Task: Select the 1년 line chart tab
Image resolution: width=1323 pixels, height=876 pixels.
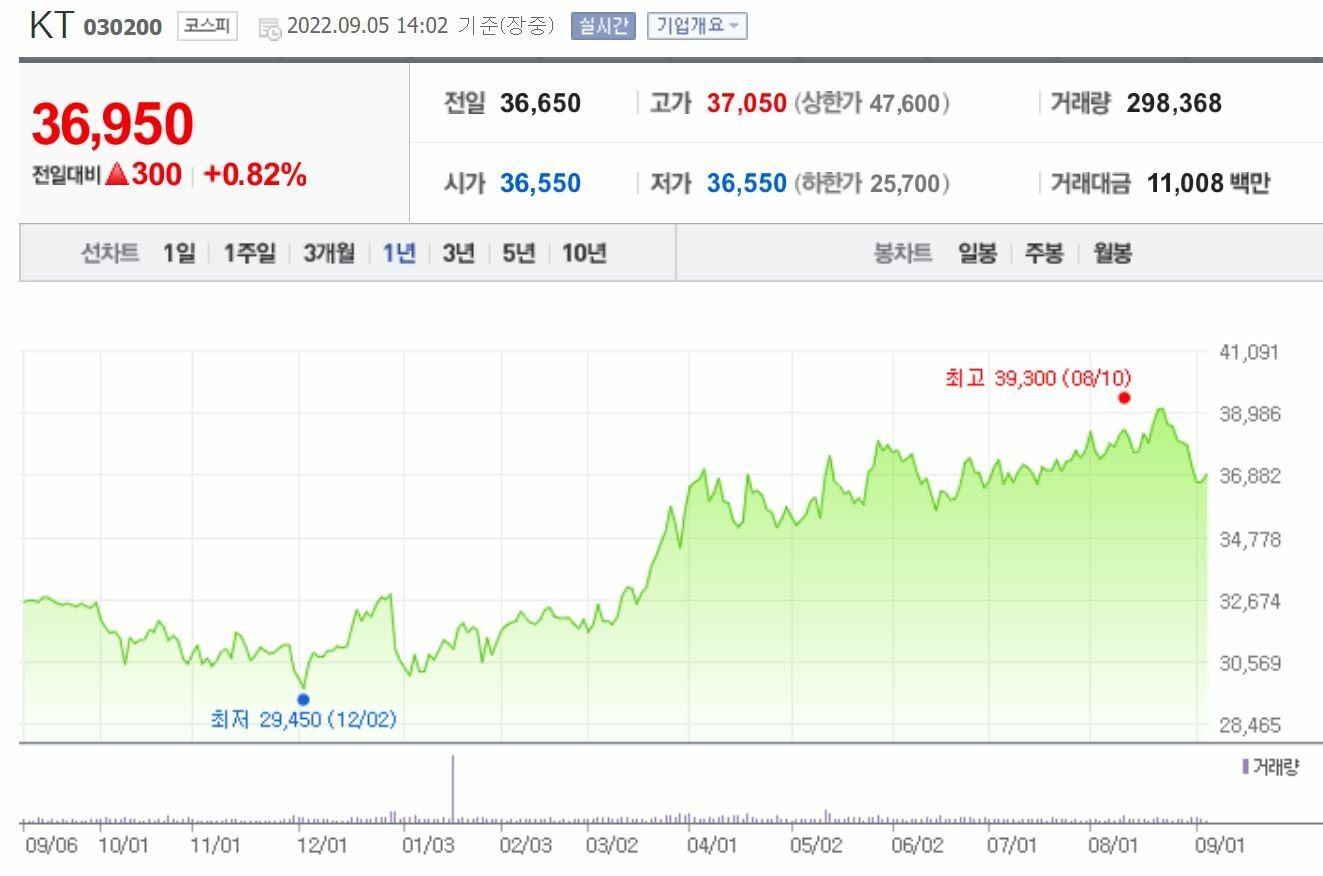Action: tap(399, 253)
